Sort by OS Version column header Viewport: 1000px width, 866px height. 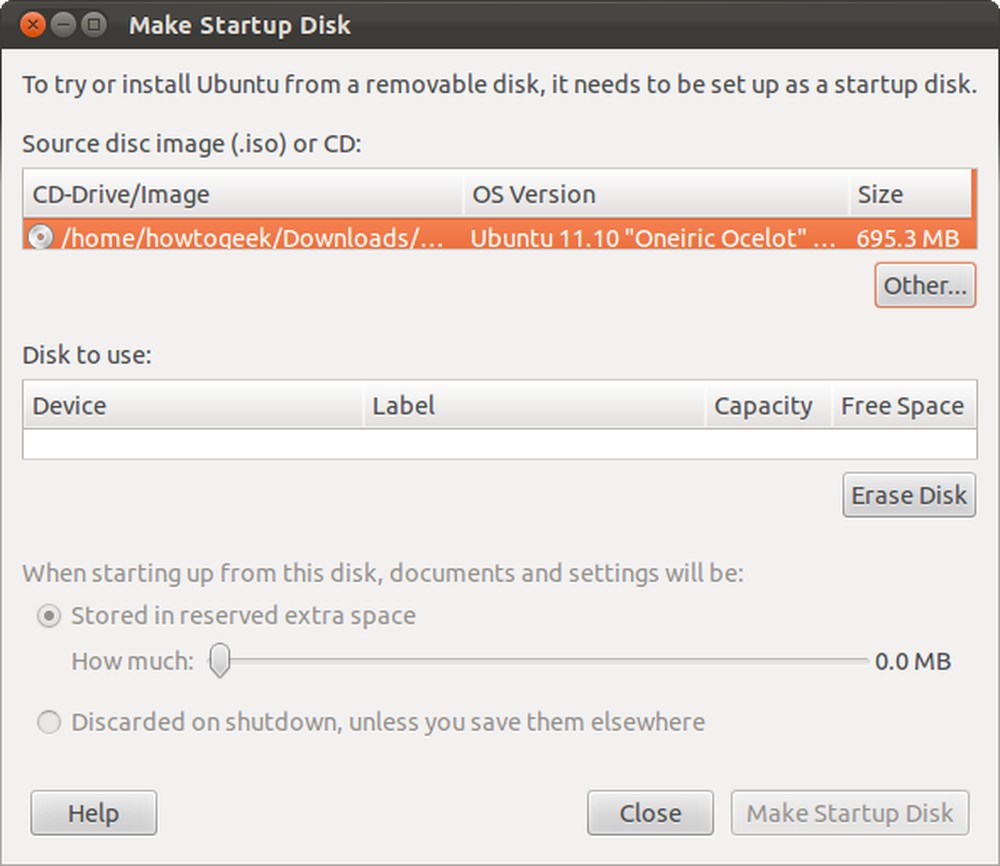(x=656, y=193)
